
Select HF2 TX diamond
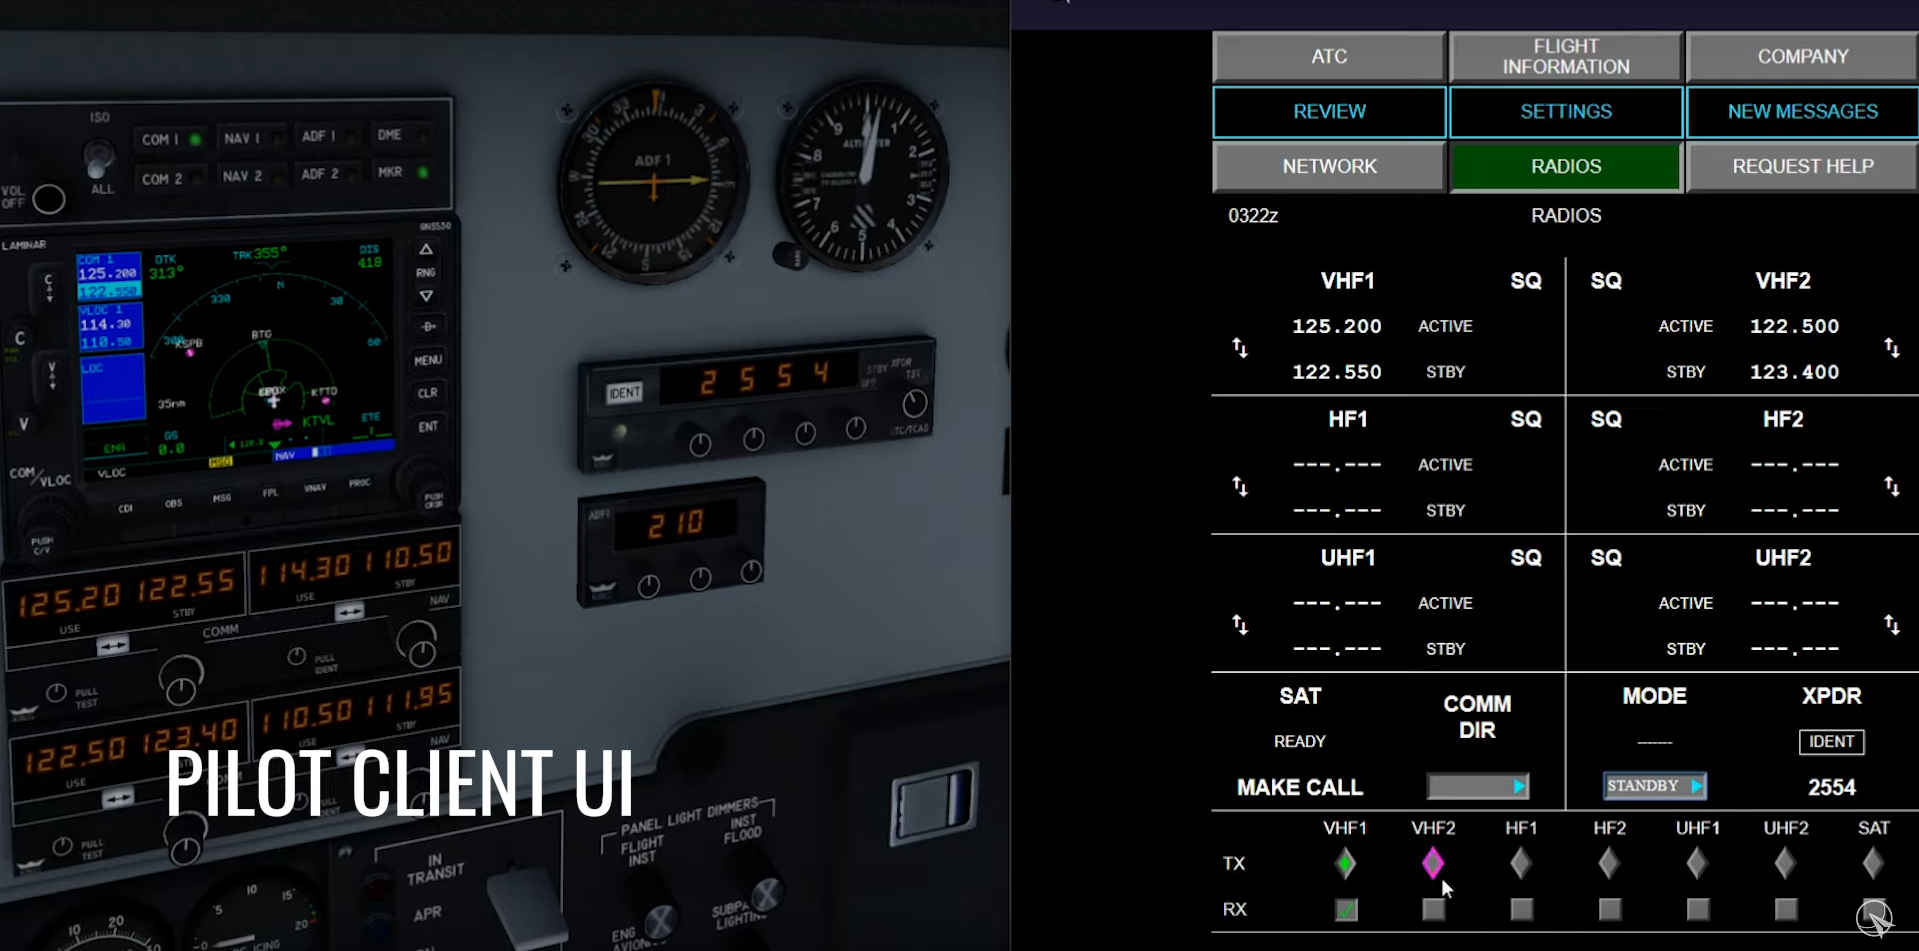point(1609,863)
